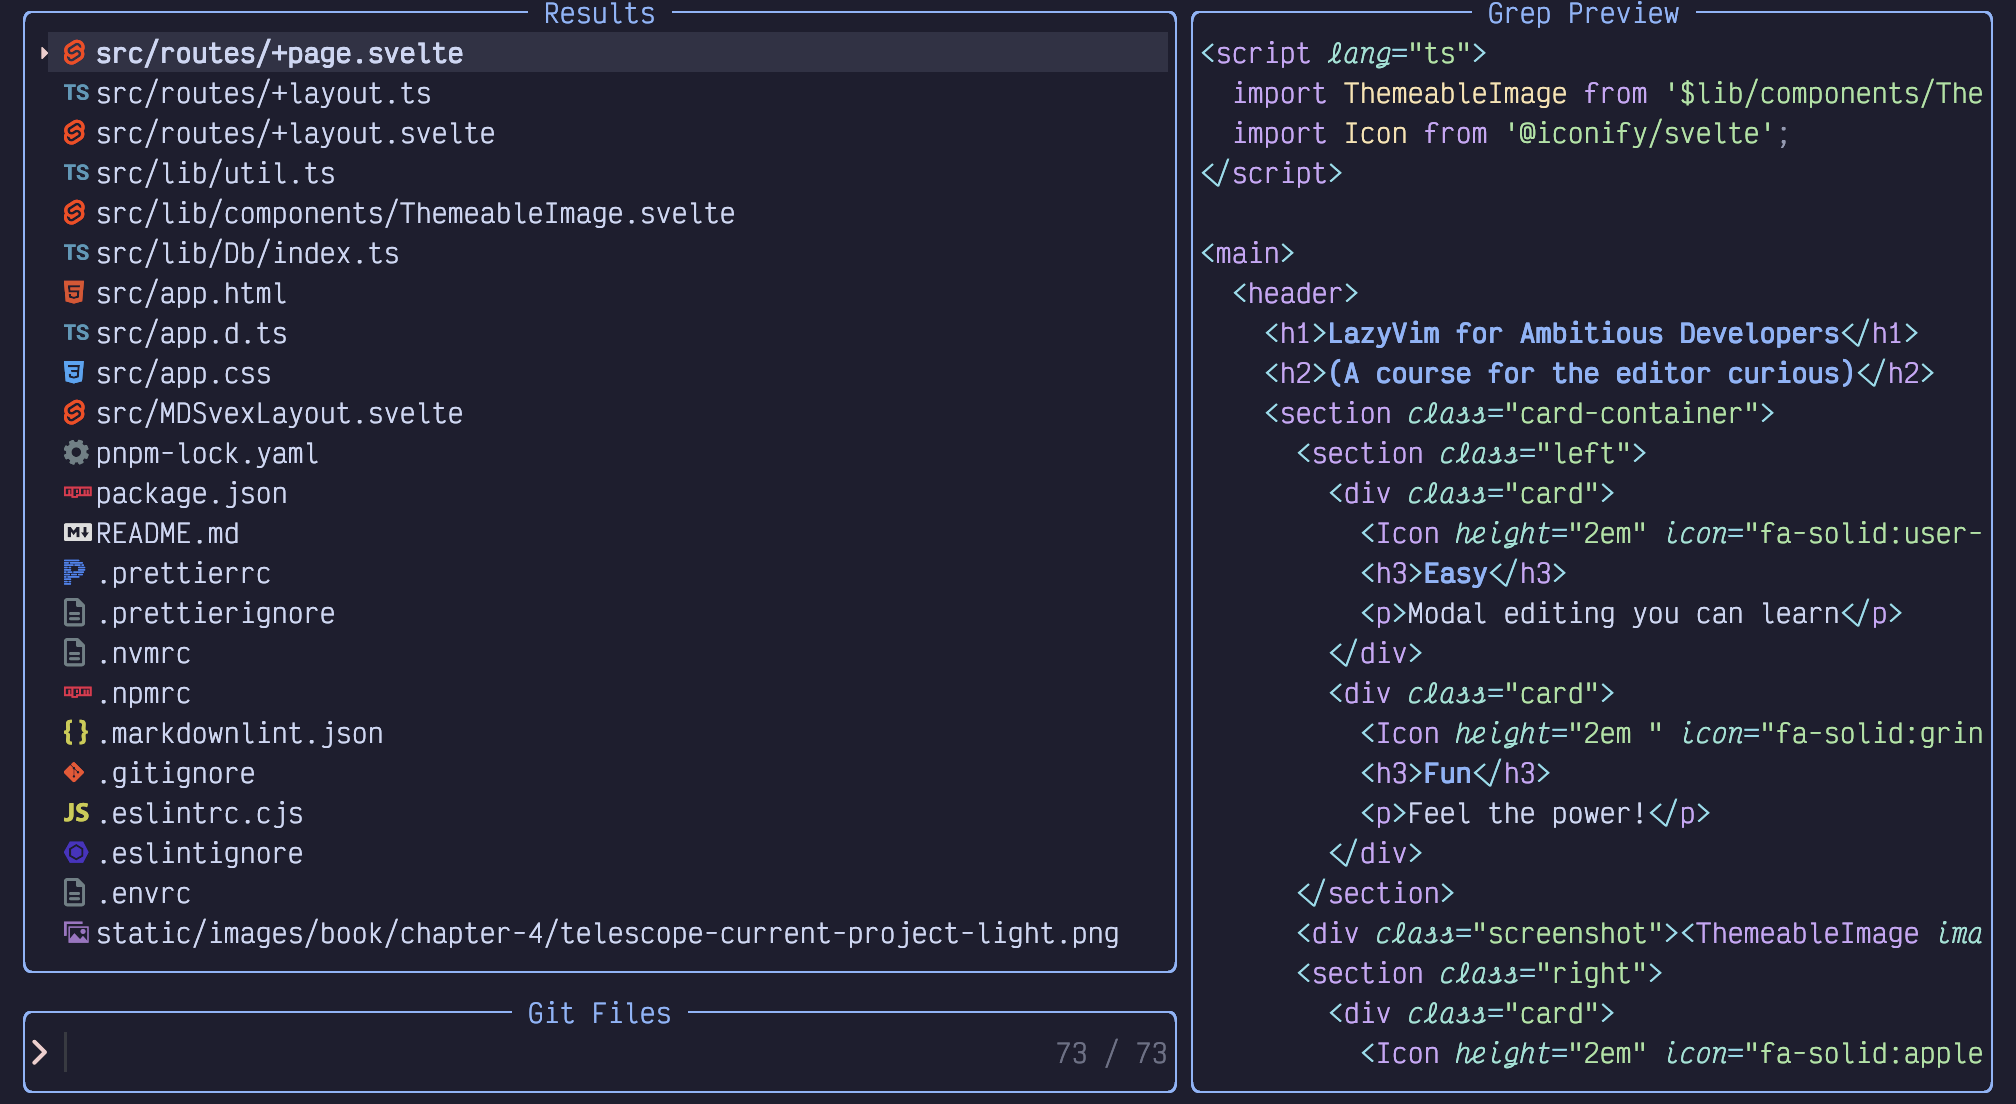Click the prompt chevron in Git Files
2016x1104 pixels.
40,1052
